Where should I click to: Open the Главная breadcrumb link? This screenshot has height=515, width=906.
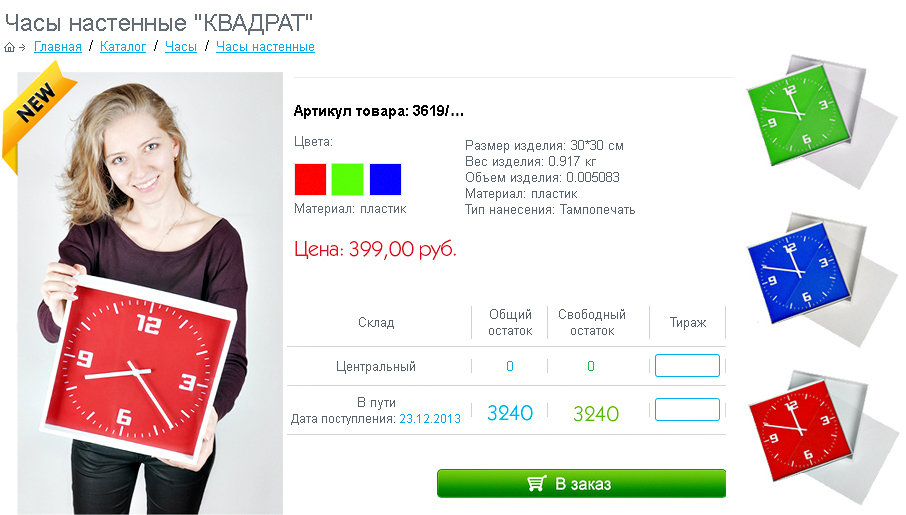tap(58, 47)
